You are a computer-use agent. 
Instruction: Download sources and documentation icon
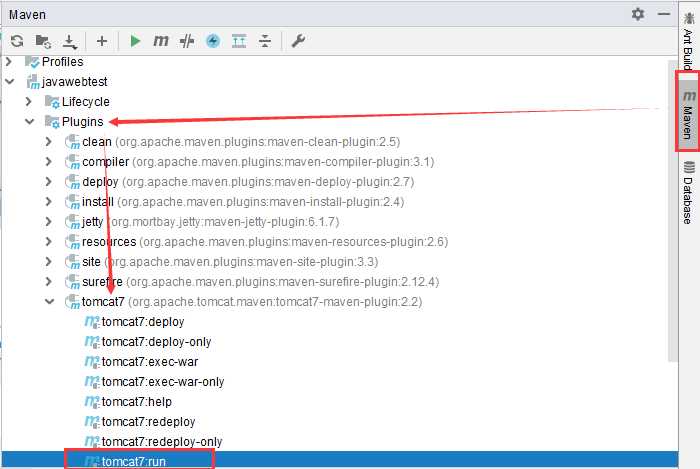[x=70, y=42]
